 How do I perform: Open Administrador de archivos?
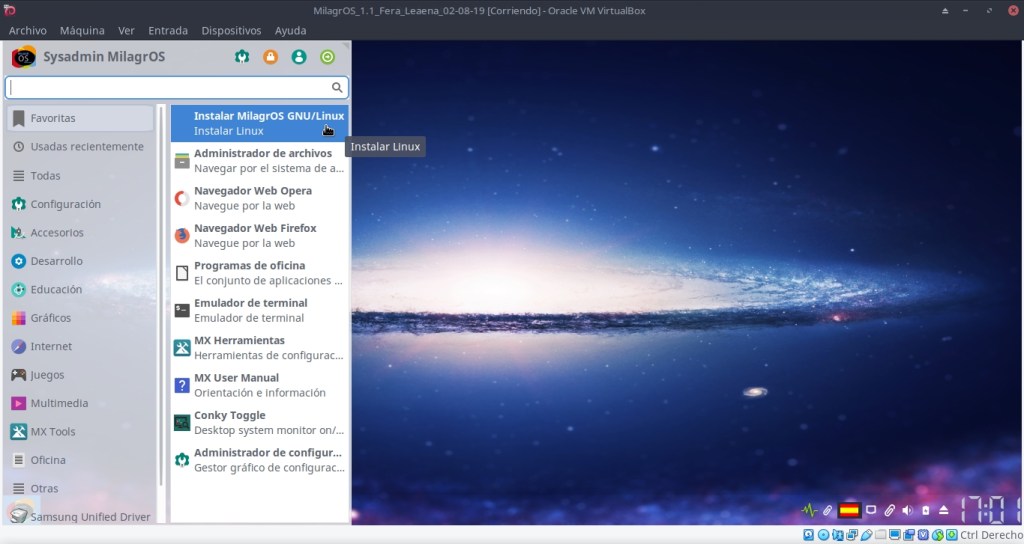pyautogui.click(x=260, y=161)
